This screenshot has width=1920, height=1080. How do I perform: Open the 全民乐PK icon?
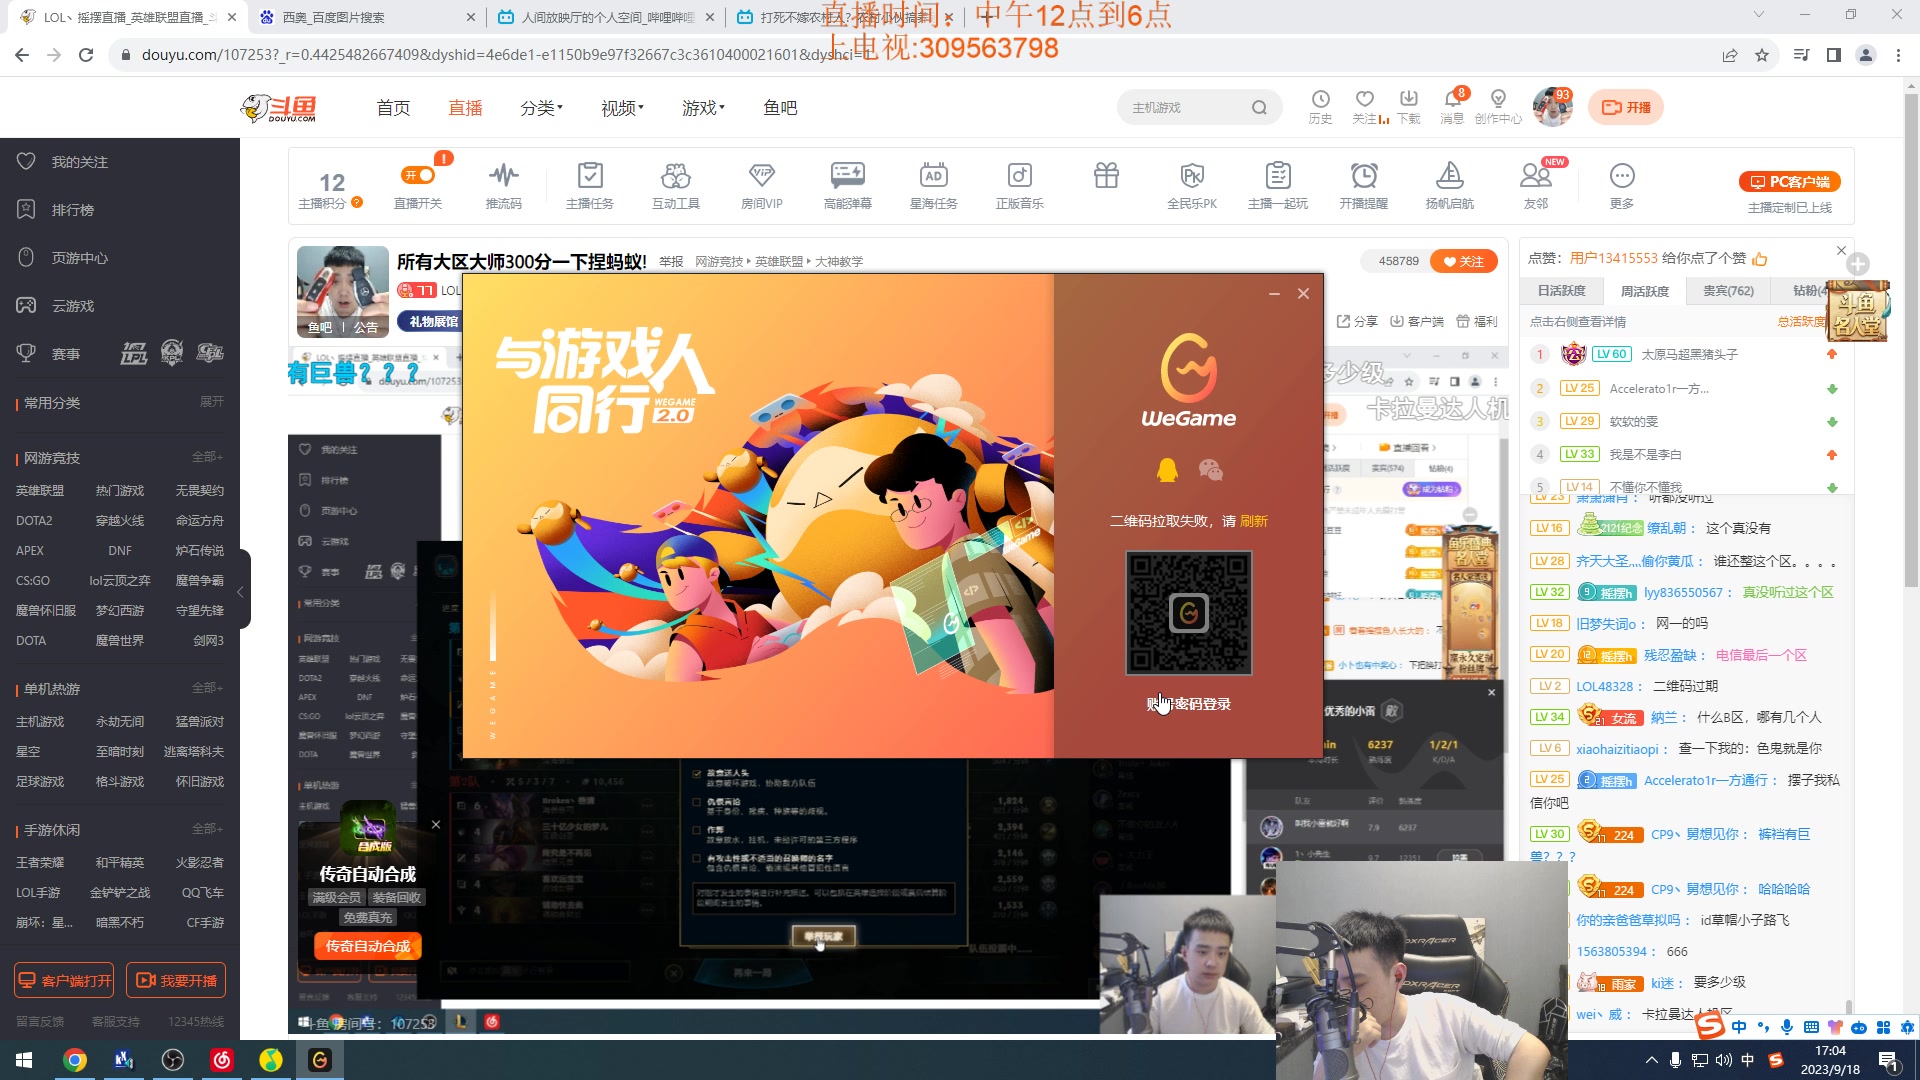pos(1192,184)
